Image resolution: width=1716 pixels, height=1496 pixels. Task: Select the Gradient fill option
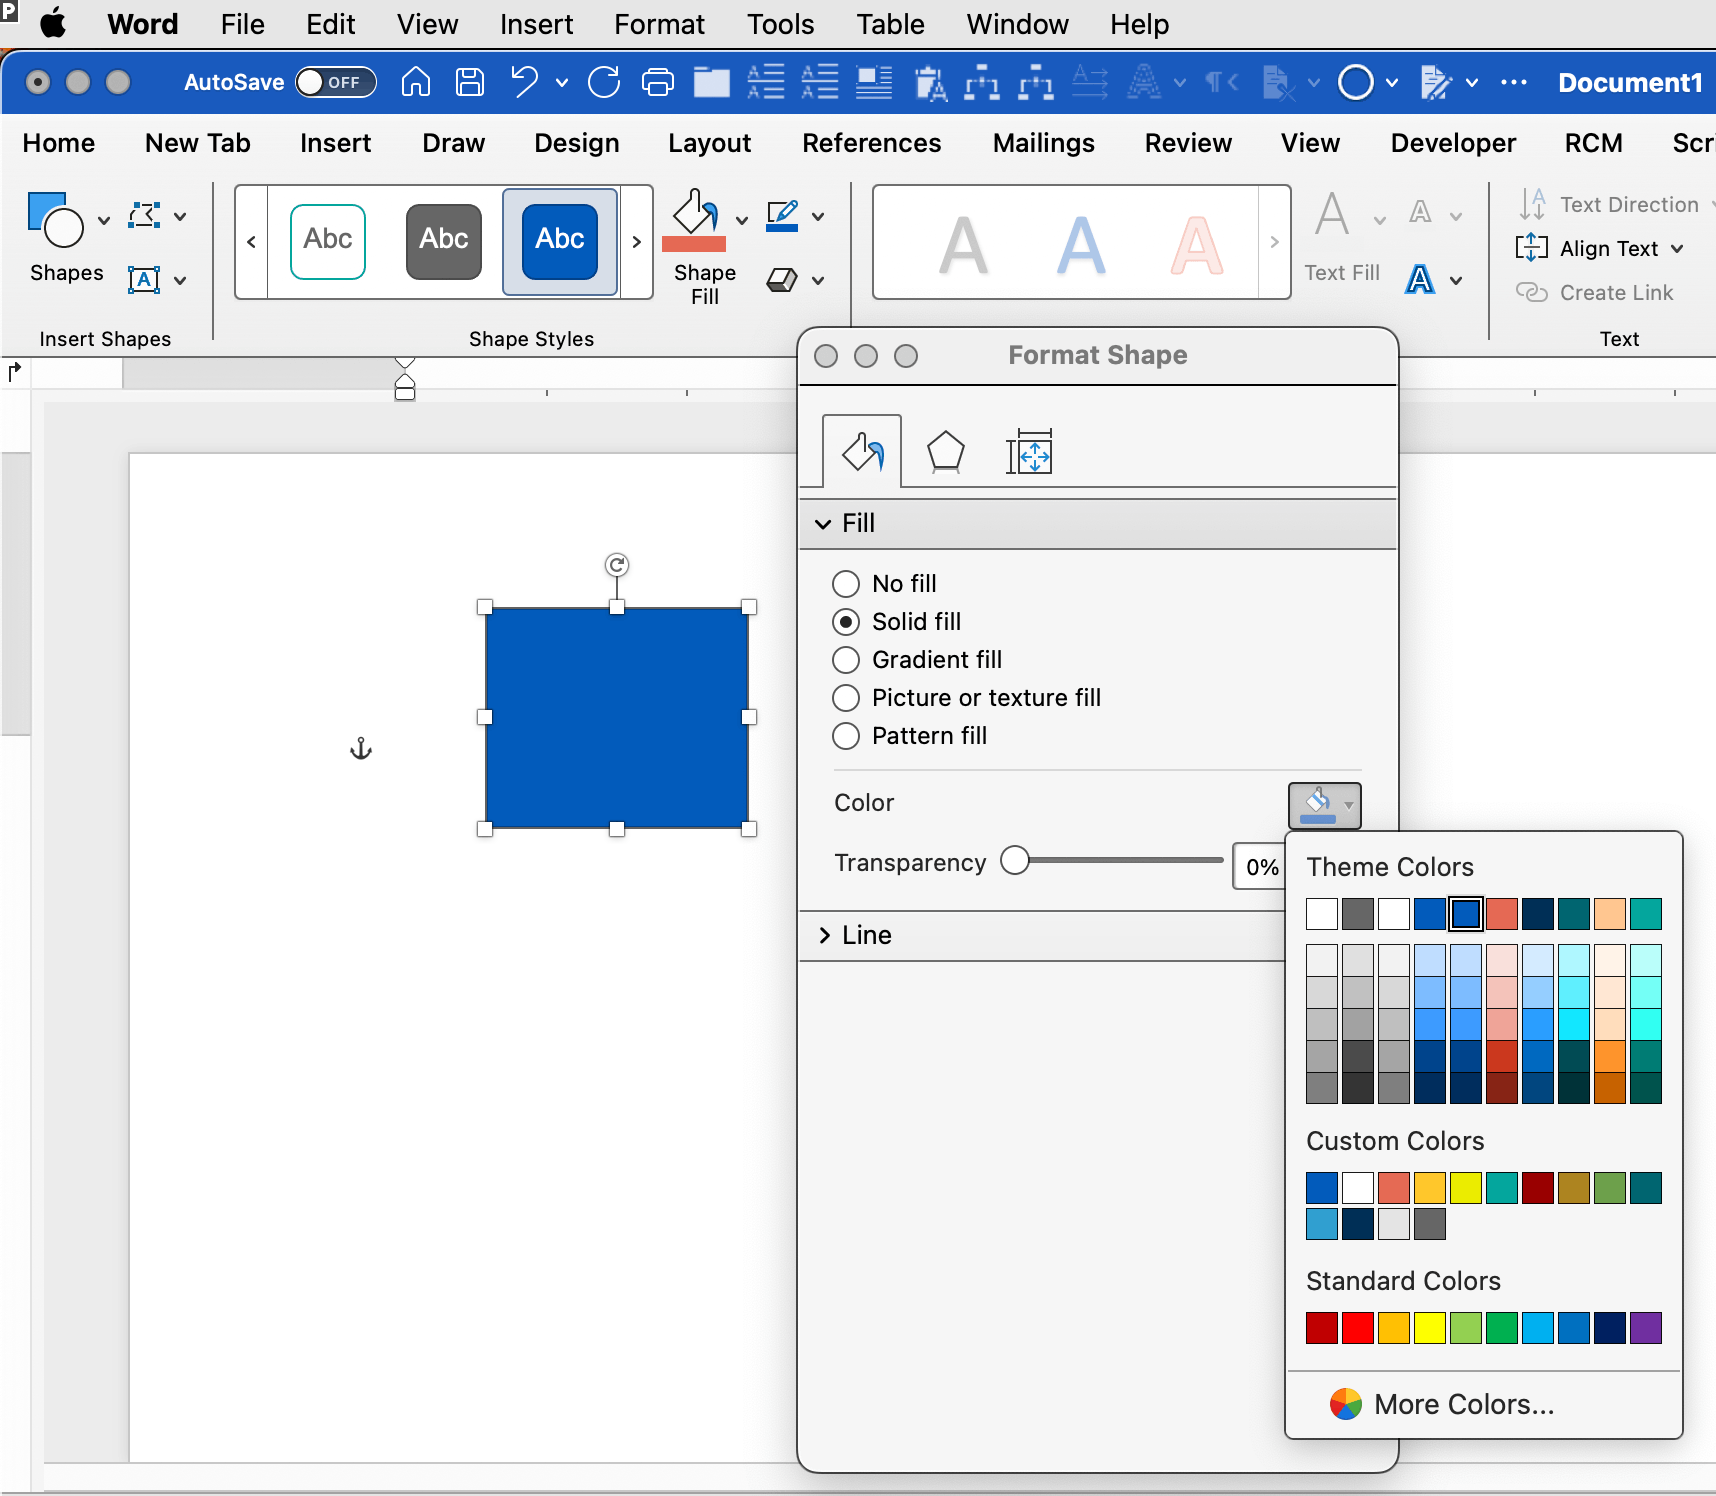coord(846,659)
